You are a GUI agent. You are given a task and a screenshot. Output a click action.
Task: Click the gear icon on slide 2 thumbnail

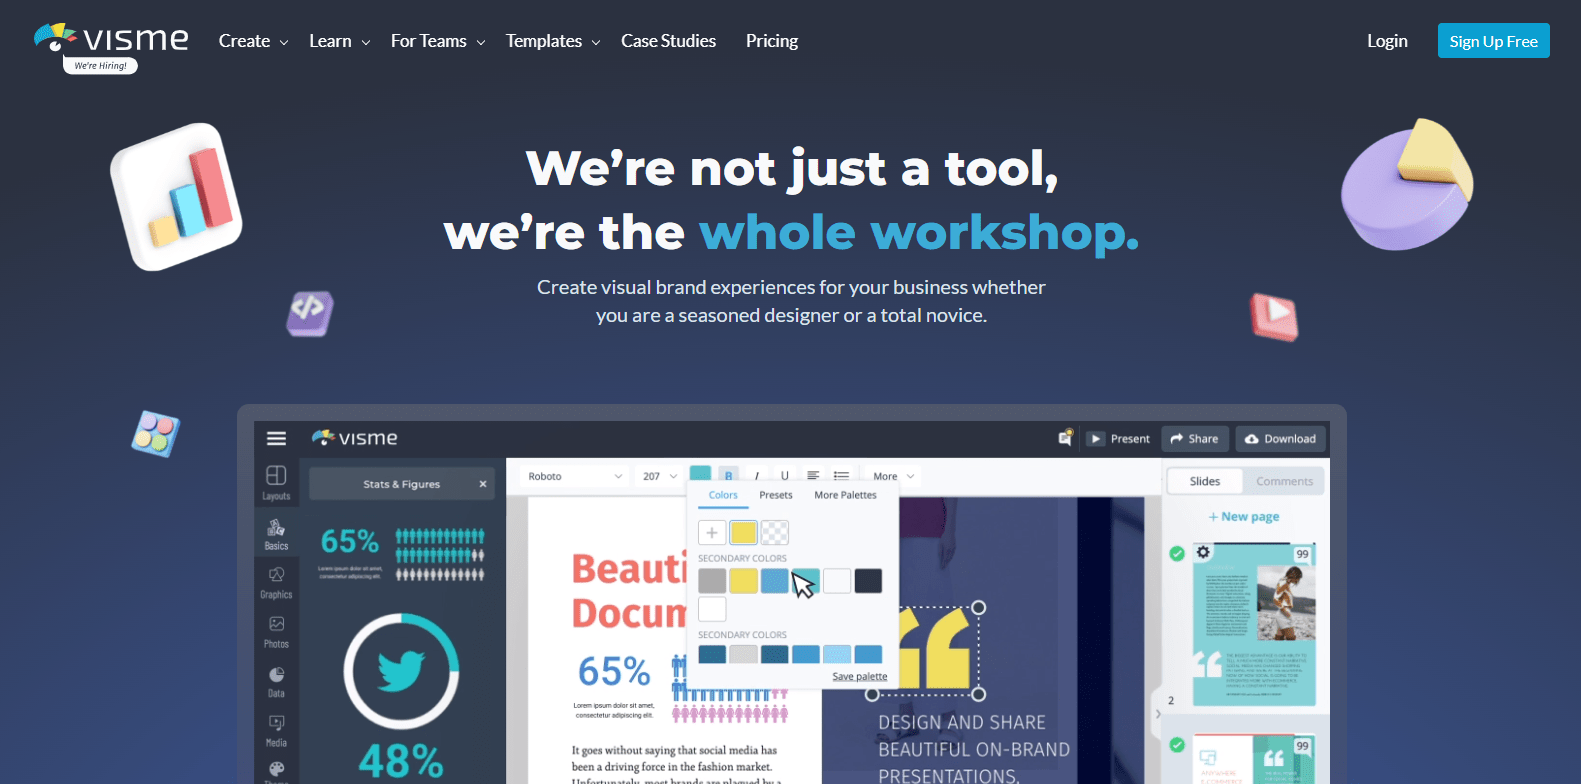[1203, 552]
